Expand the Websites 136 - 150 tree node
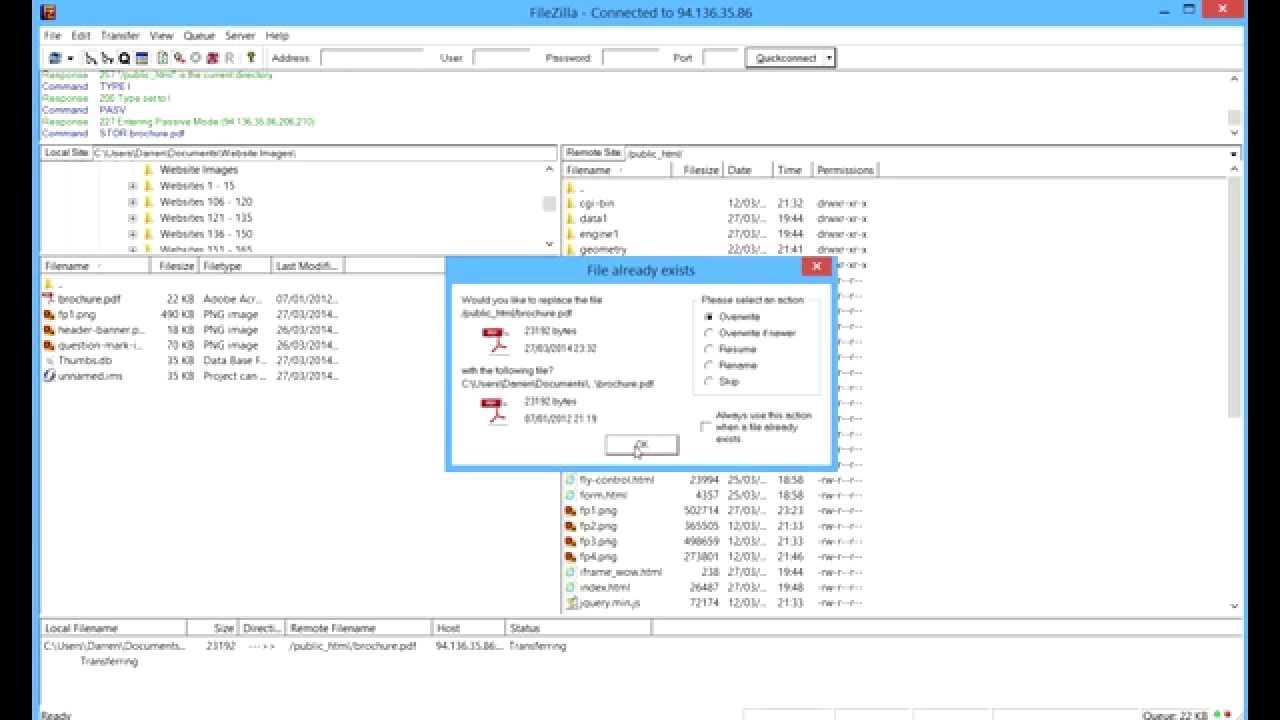This screenshot has width=1280, height=720. pyautogui.click(x=132, y=234)
